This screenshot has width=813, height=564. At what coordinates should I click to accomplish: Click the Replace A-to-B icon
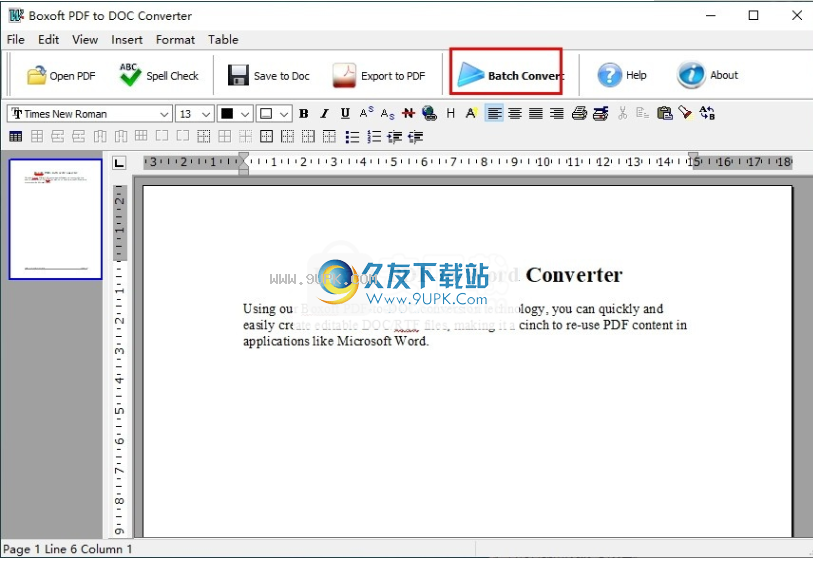[707, 113]
